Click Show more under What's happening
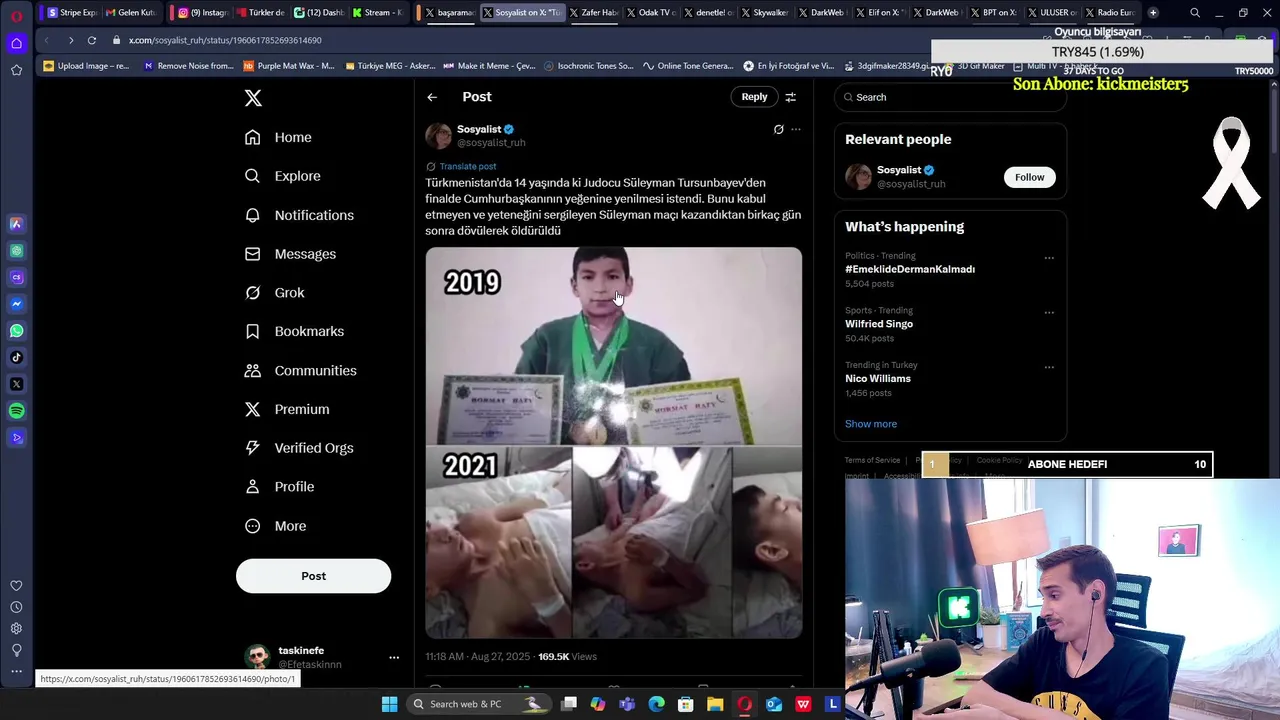 tap(871, 424)
